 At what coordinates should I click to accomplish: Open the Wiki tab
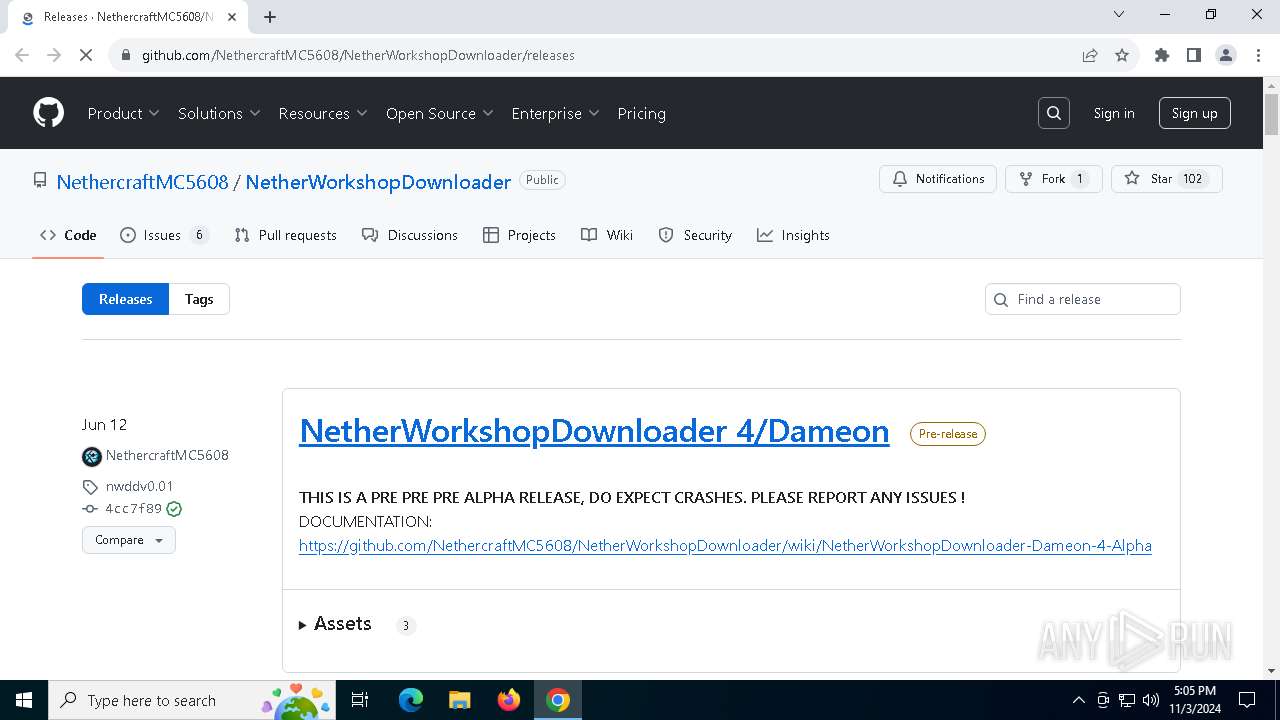point(607,235)
